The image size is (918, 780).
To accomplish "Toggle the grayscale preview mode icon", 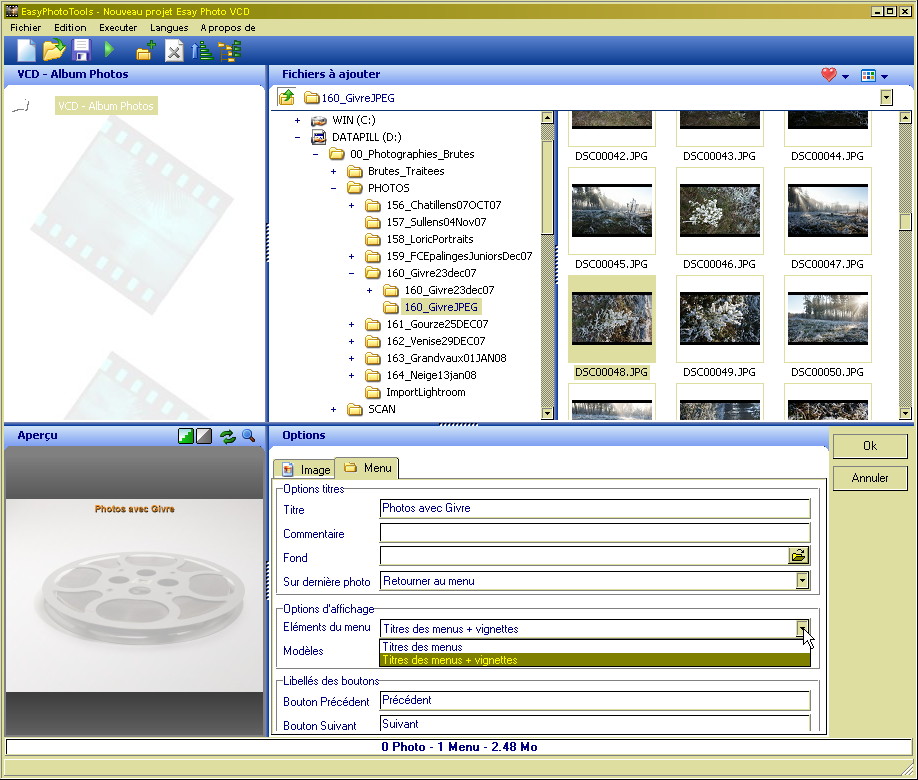I will point(204,436).
